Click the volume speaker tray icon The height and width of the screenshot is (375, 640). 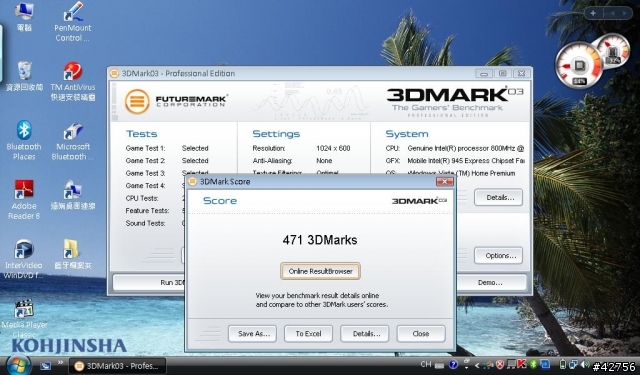click(585, 364)
